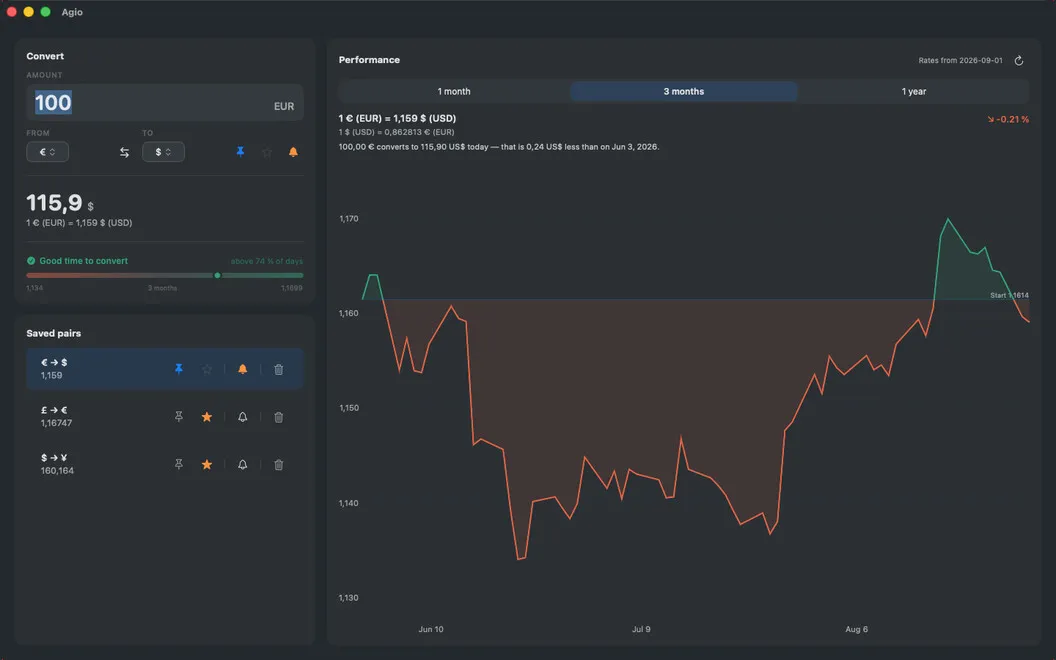
Task: Delete the £ → € saved pair
Action: click(278, 417)
